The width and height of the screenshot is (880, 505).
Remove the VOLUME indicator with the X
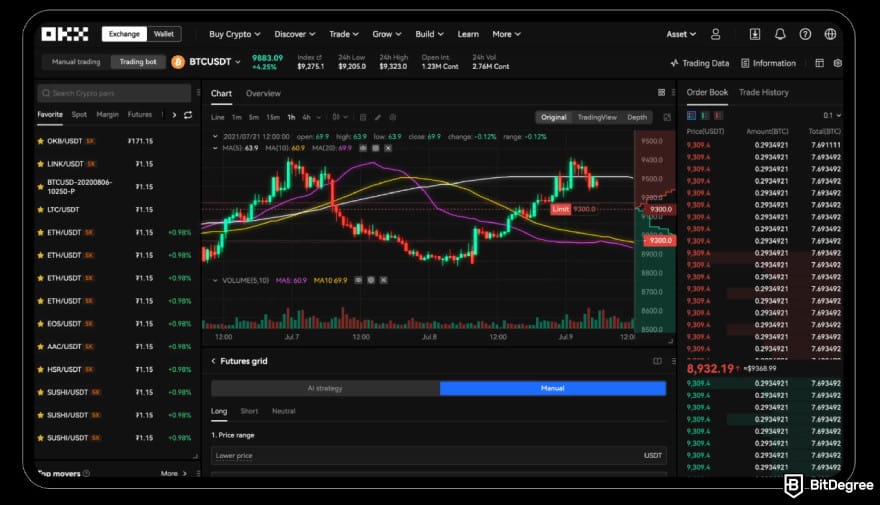[x=383, y=280]
